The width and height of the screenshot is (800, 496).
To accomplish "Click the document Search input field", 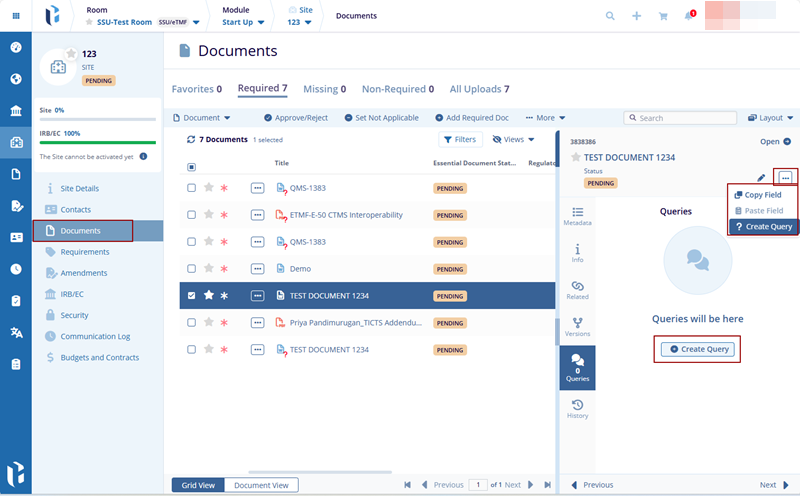I will pos(680,118).
